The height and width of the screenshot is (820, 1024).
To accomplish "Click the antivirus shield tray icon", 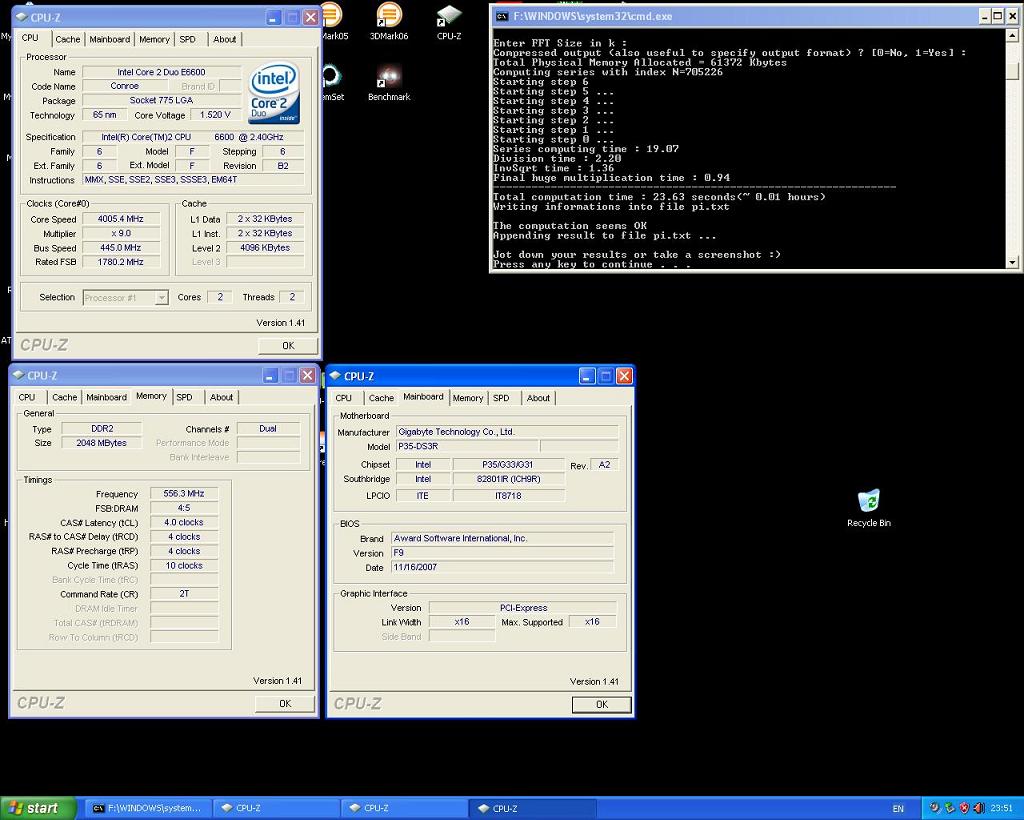I will [964, 808].
